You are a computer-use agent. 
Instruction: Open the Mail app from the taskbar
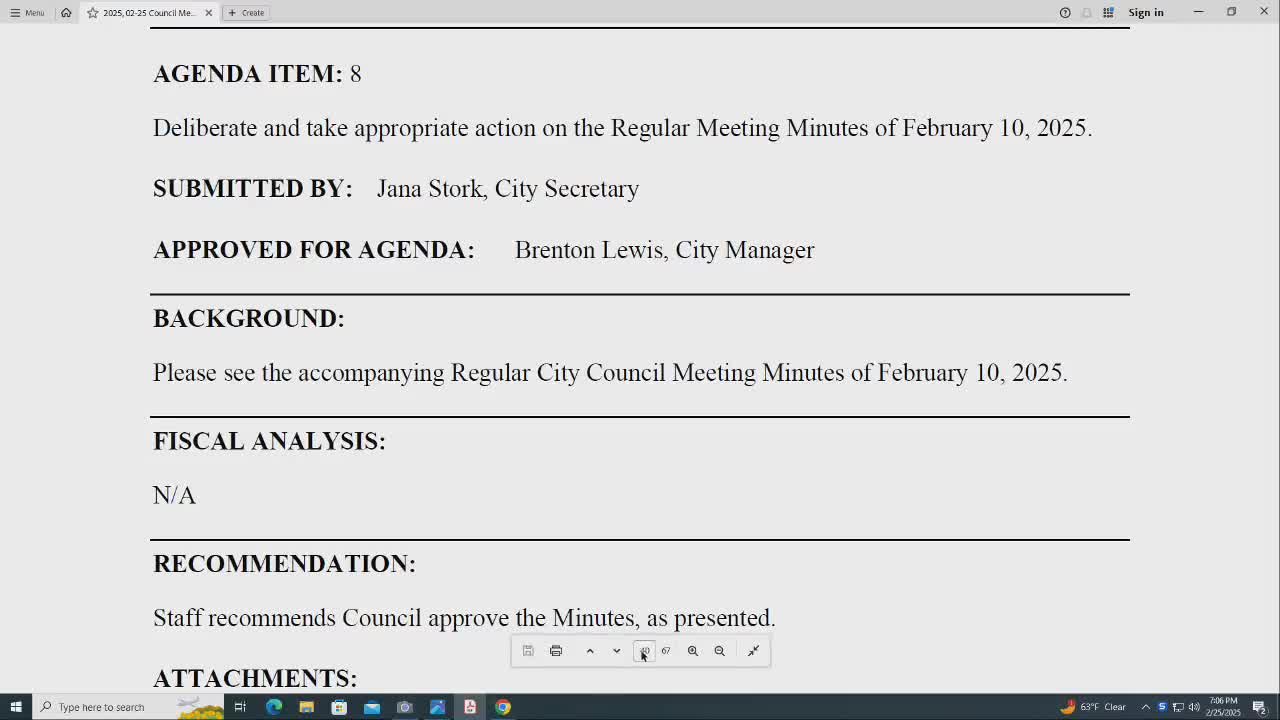[372, 707]
